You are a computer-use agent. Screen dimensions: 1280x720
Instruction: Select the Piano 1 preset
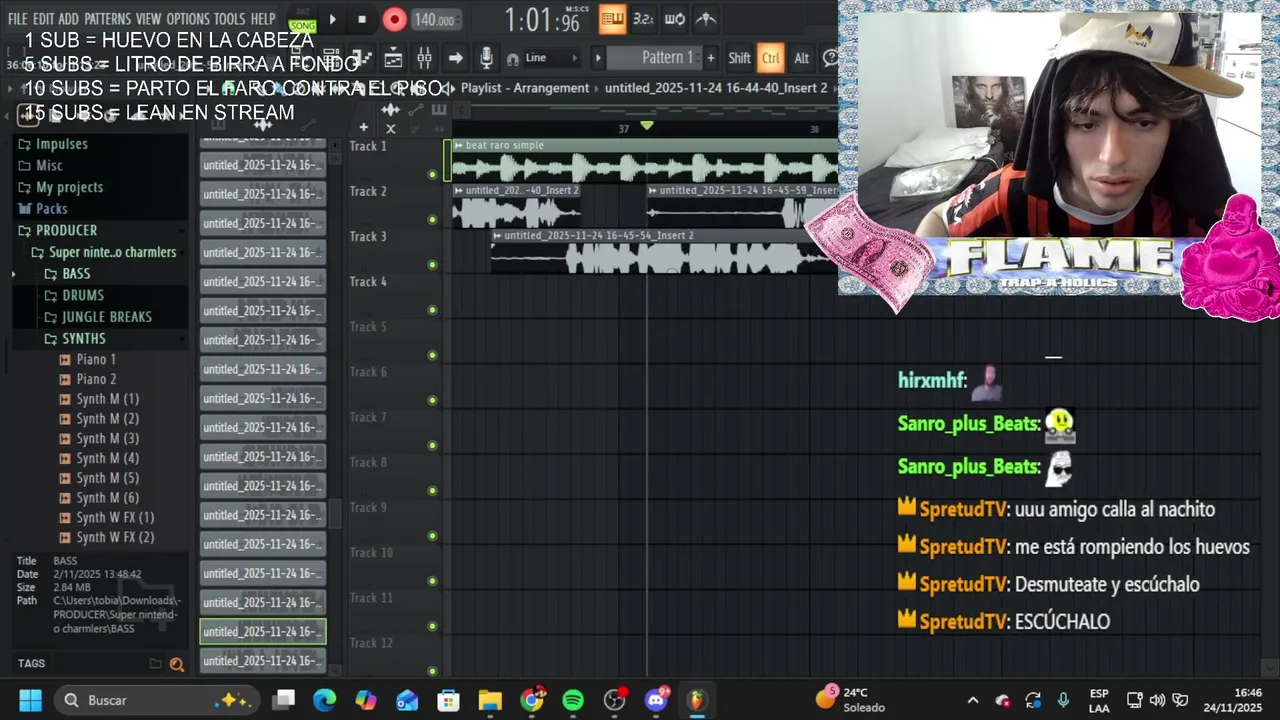96,360
